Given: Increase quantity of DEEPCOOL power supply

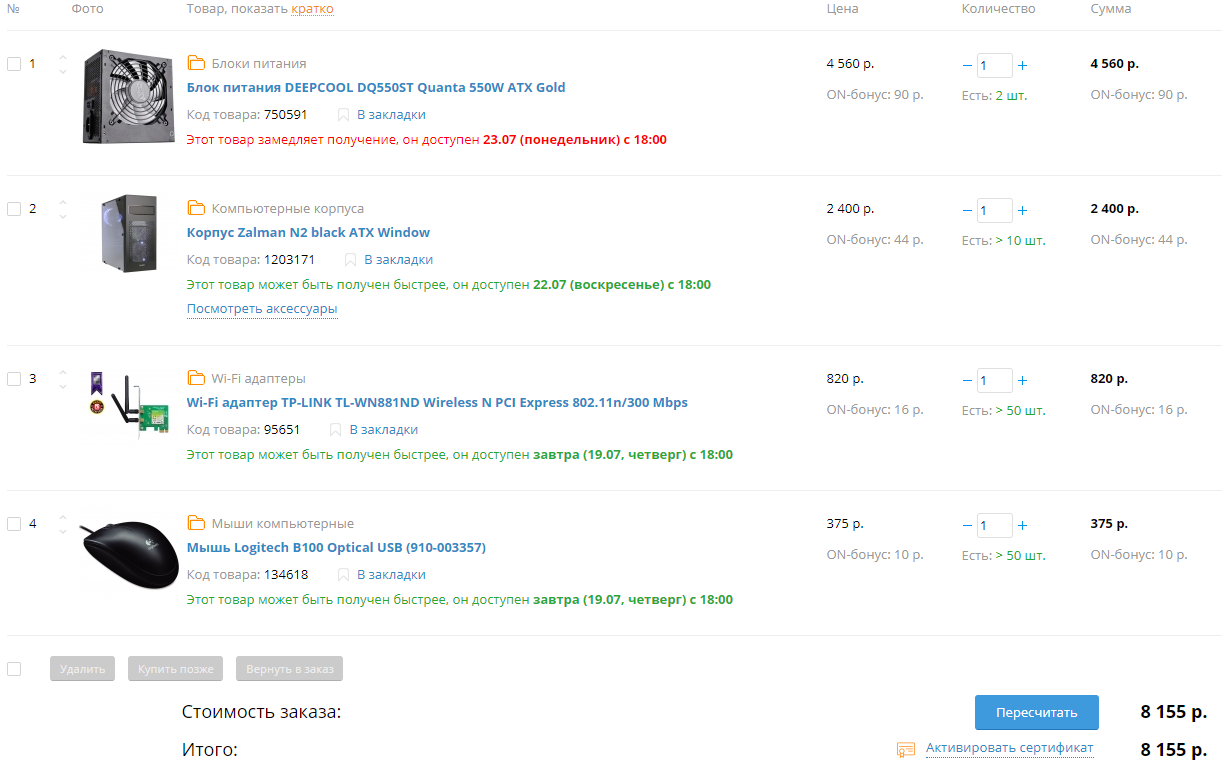Looking at the screenshot, I should click(1022, 65).
